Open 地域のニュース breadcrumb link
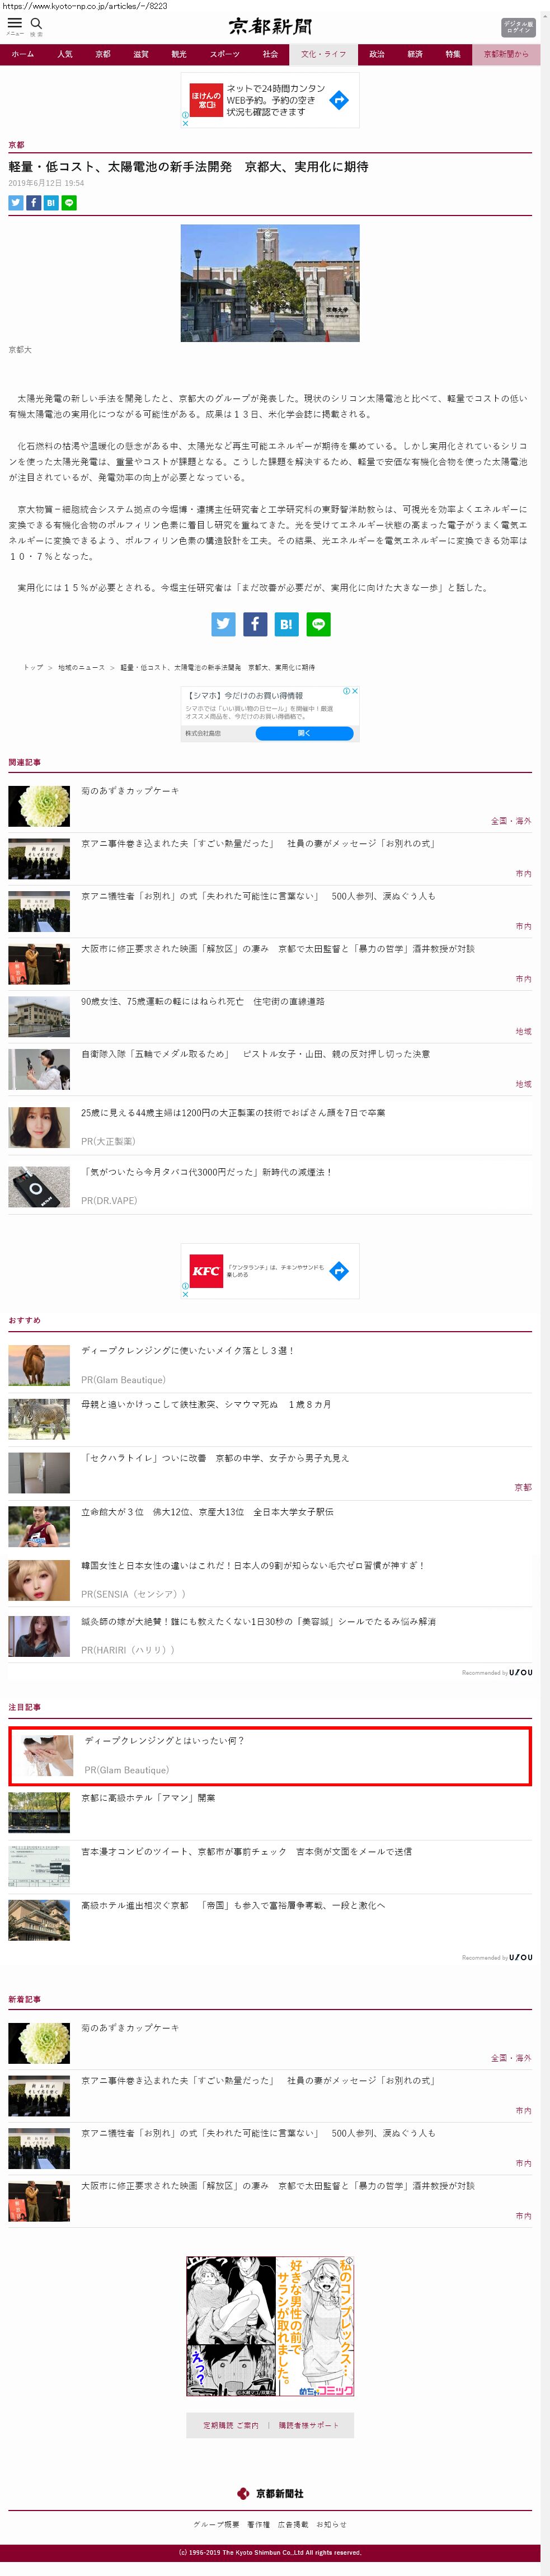The width and height of the screenshot is (550, 2576). tap(81, 667)
